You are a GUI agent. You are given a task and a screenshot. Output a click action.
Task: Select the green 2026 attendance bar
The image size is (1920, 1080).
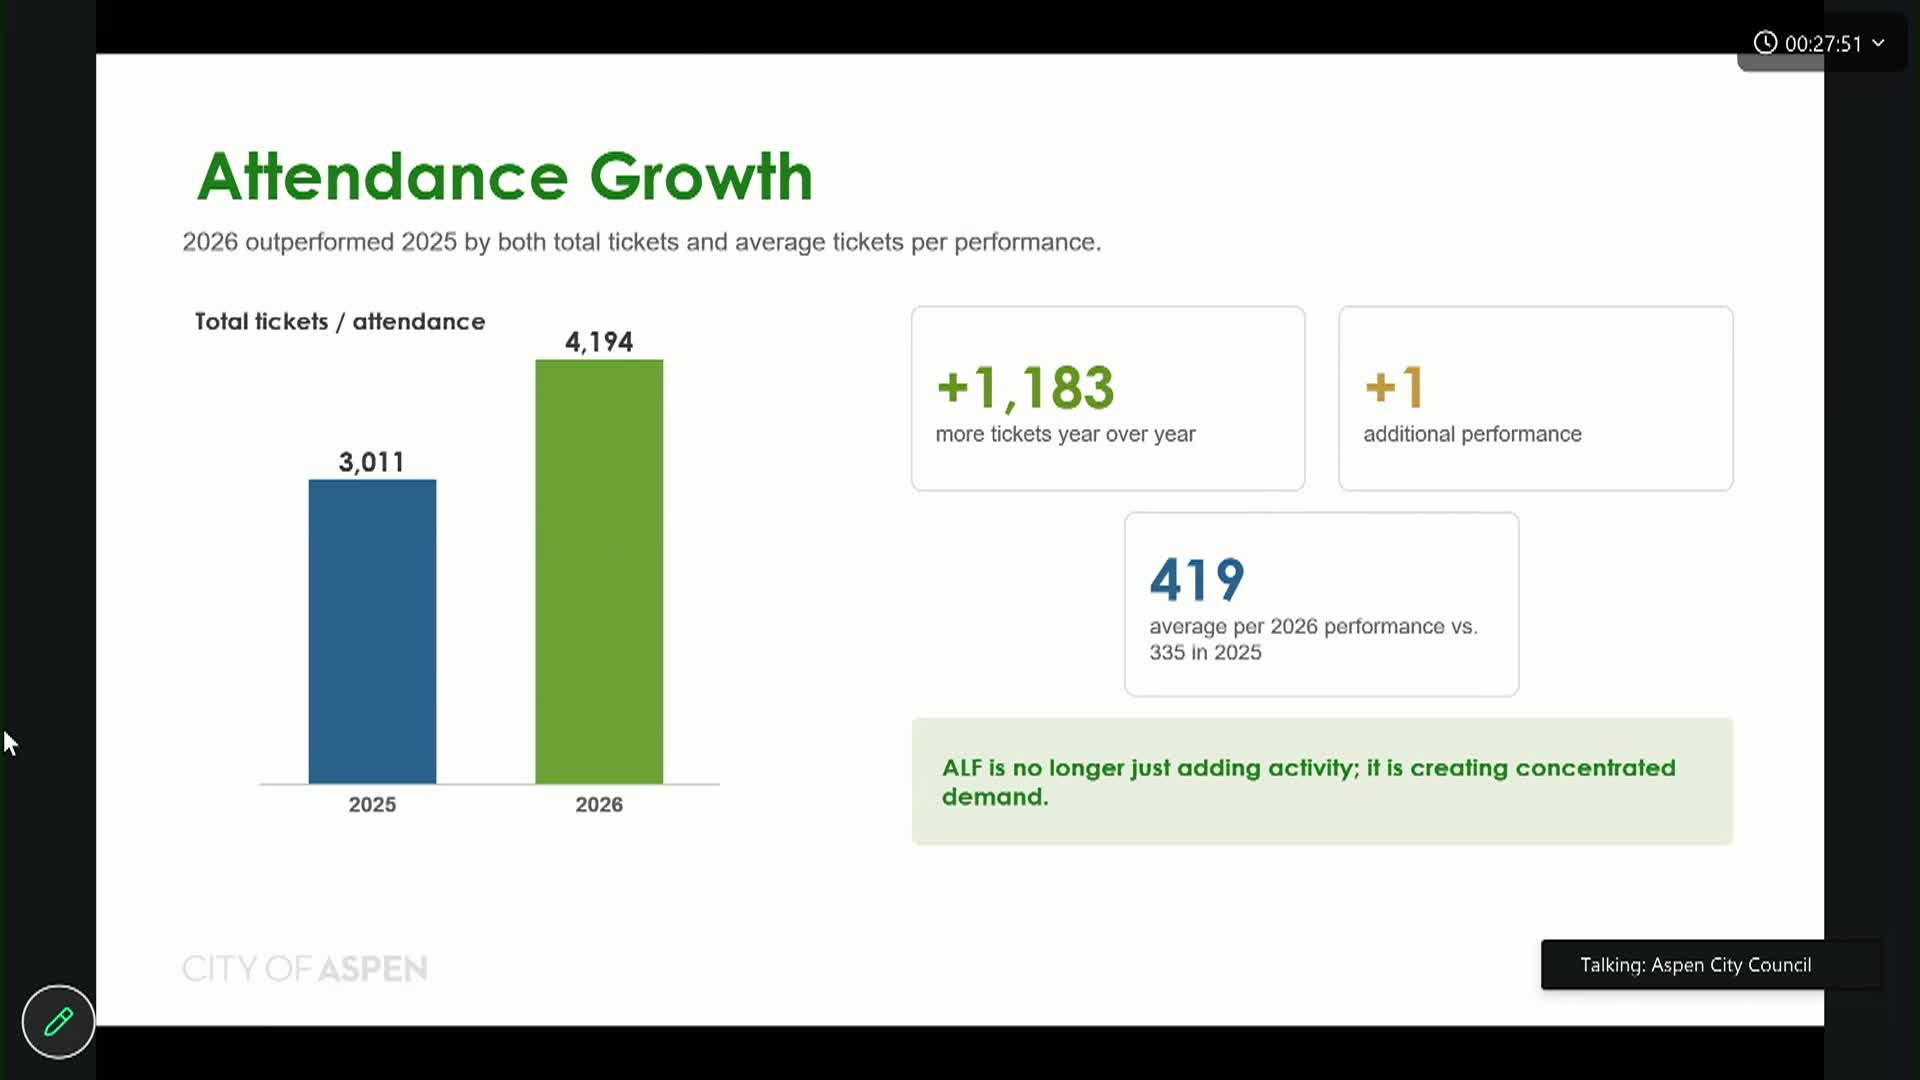tap(599, 571)
